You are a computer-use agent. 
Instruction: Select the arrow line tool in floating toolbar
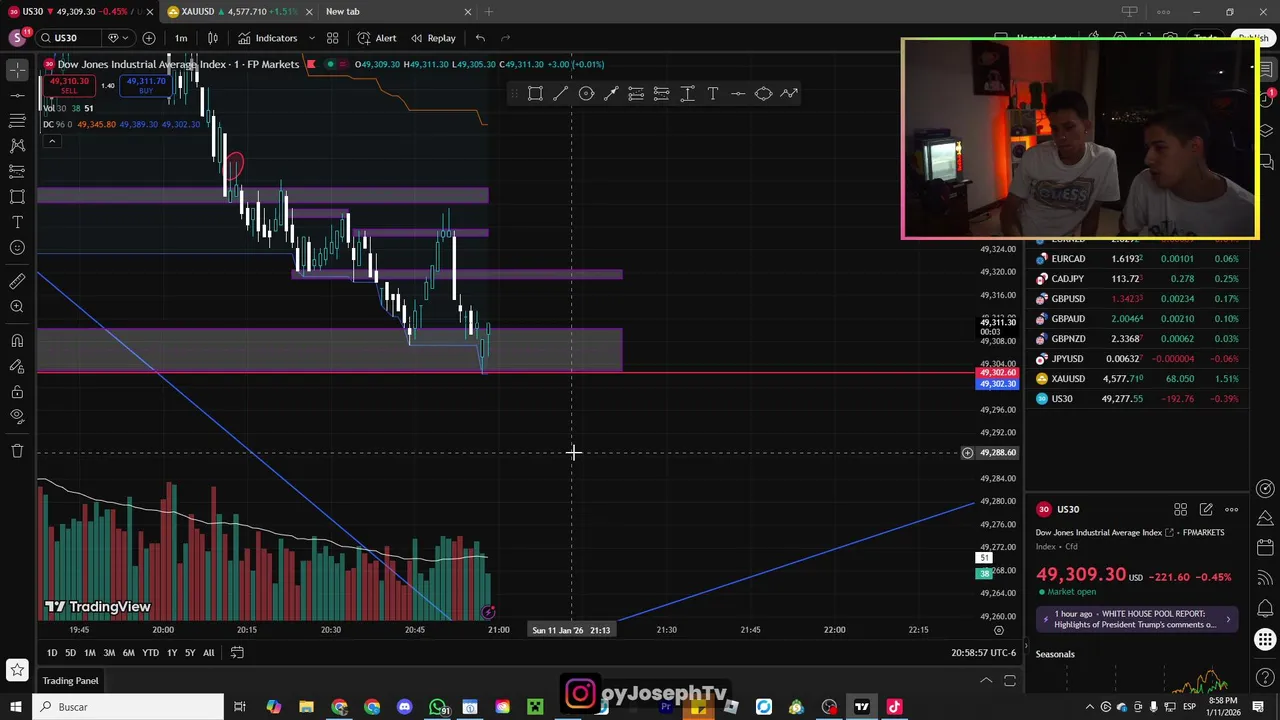tap(611, 93)
